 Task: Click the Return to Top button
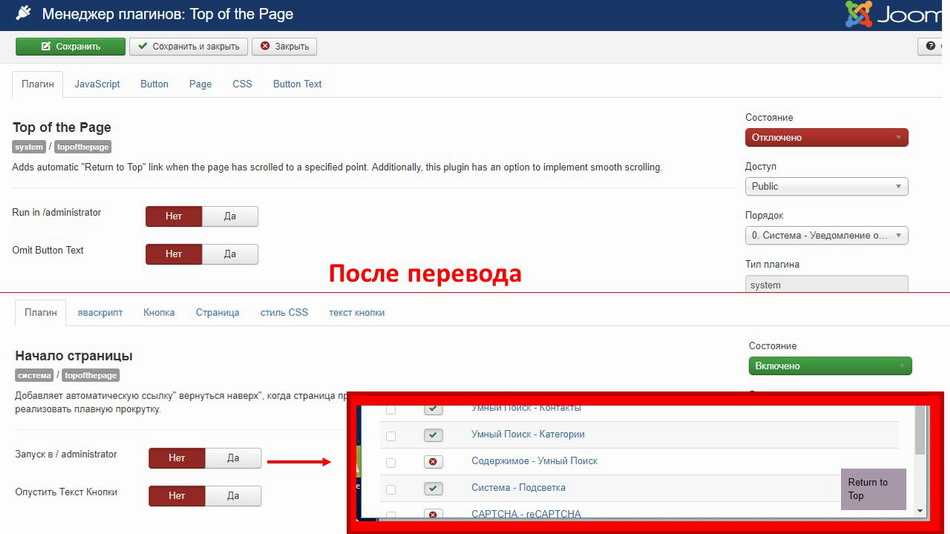tap(872, 489)
